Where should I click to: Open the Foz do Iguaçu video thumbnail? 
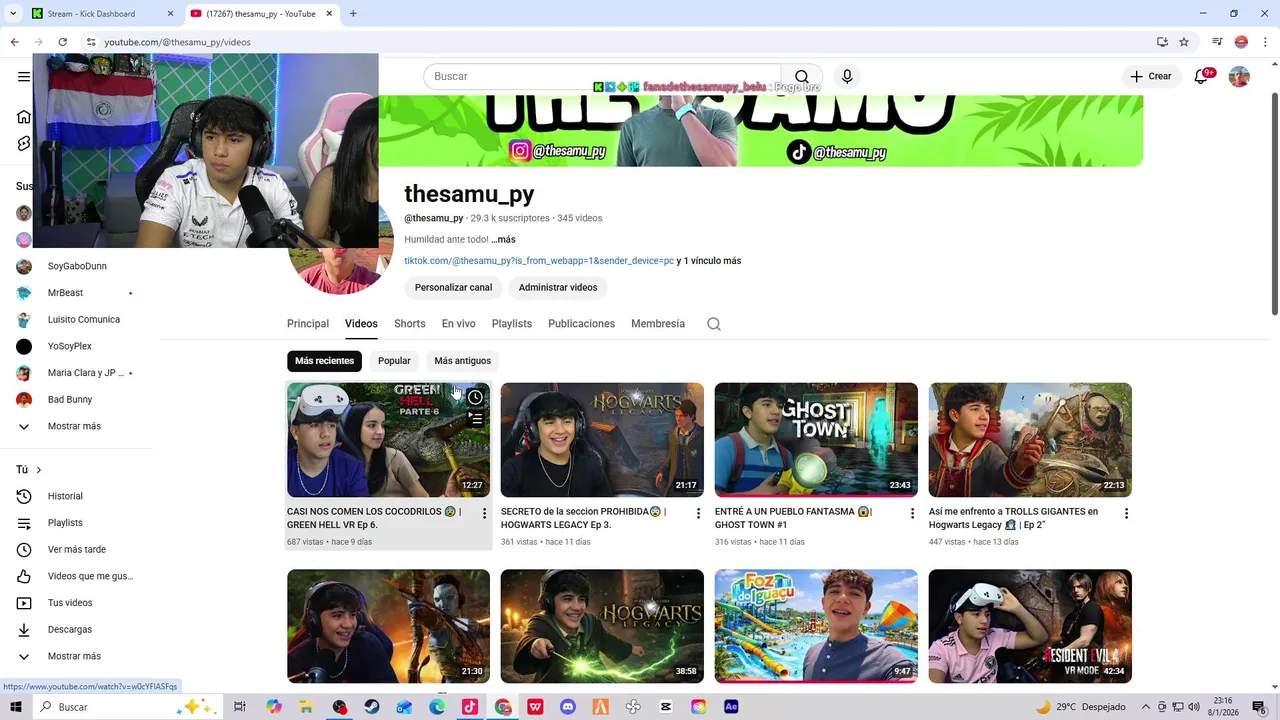tap(816, 626)
